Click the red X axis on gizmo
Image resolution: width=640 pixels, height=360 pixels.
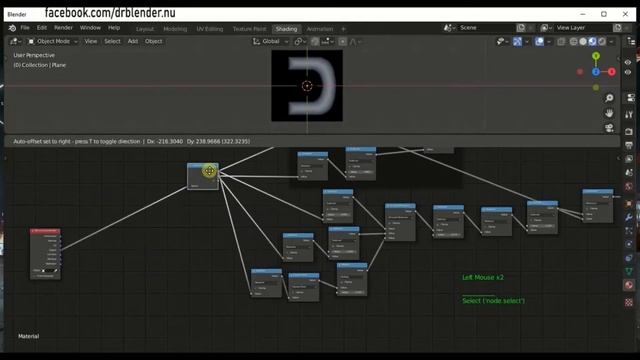pos(611,72)
